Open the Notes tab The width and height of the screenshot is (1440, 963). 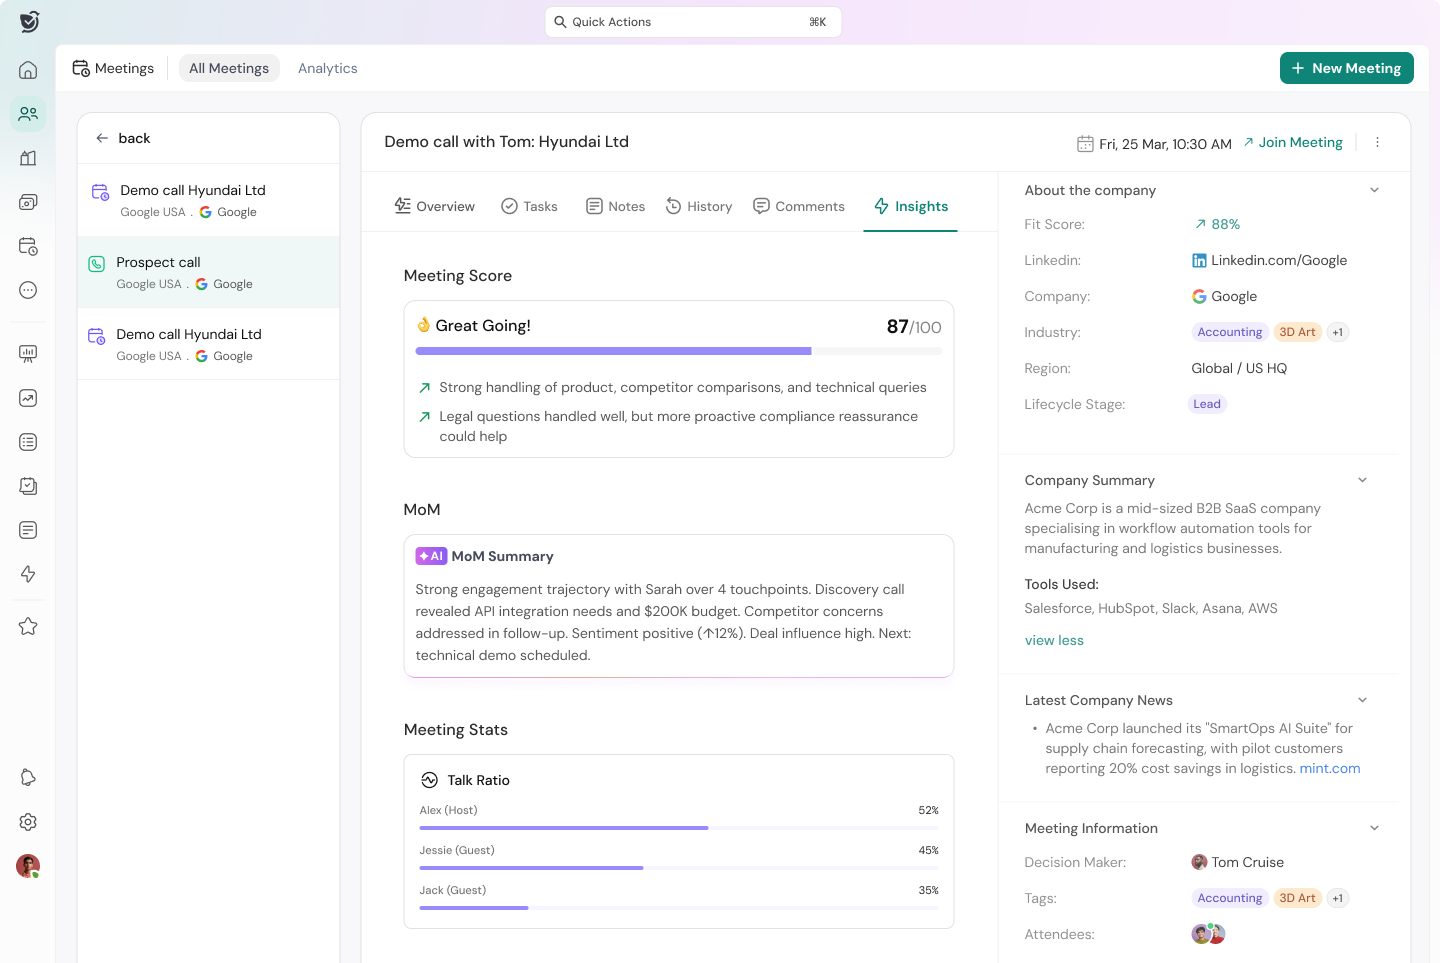pyautogui.click(x=615, y=206)
